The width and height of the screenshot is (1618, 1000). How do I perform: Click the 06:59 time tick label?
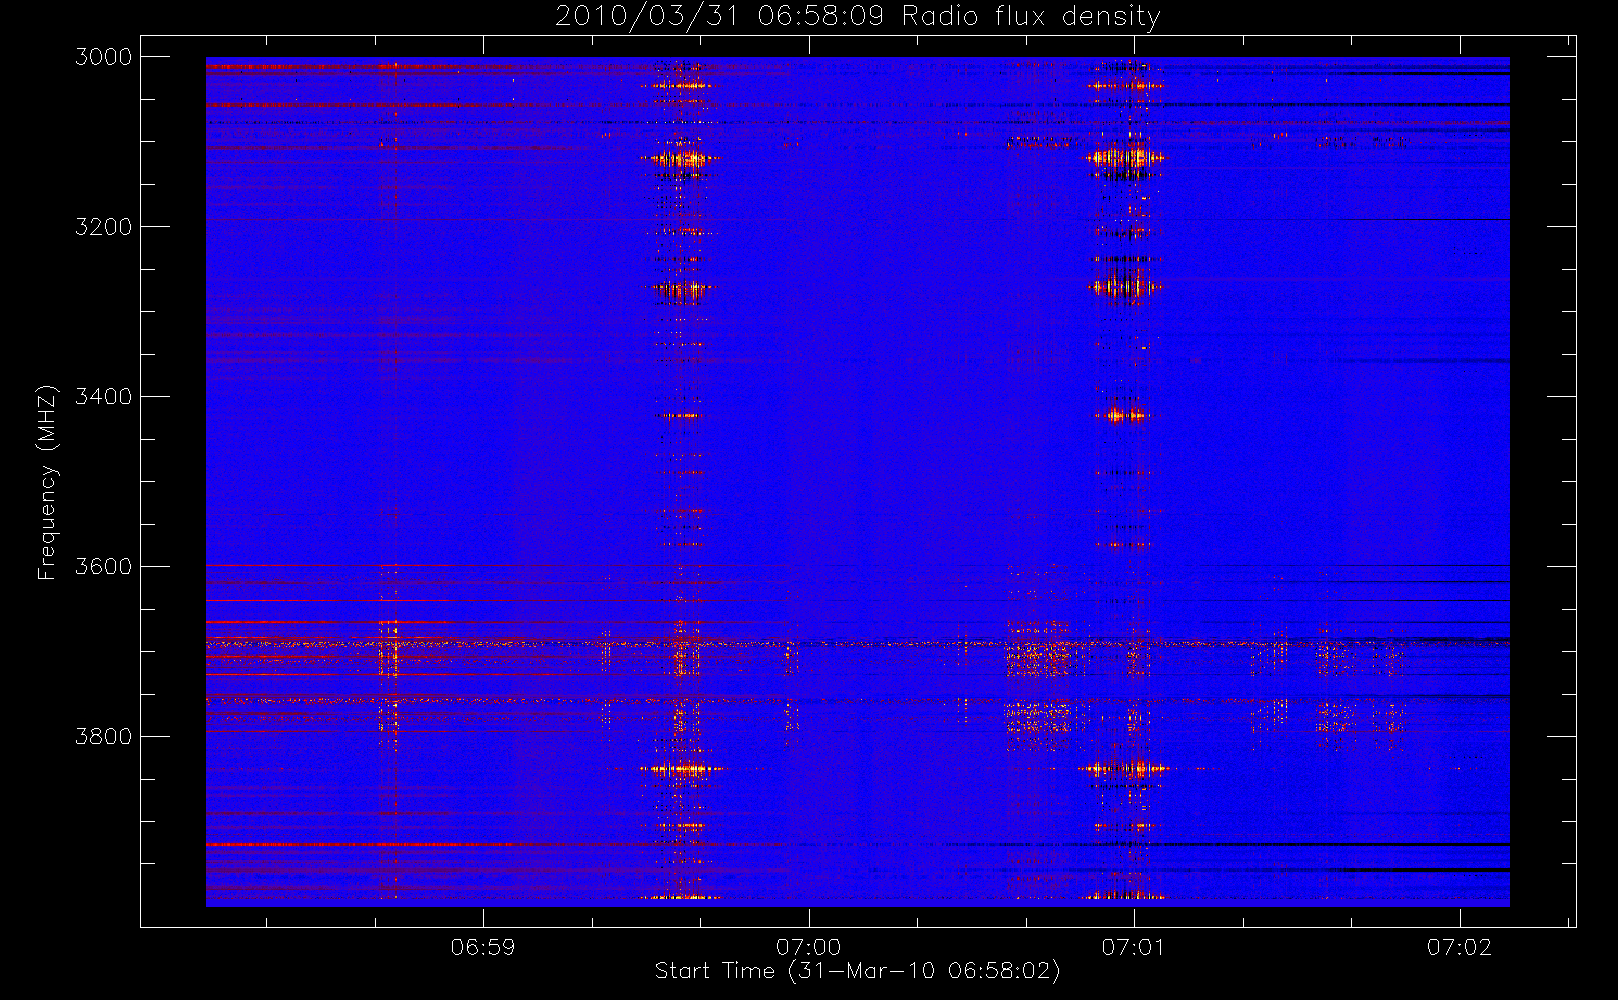483,947
